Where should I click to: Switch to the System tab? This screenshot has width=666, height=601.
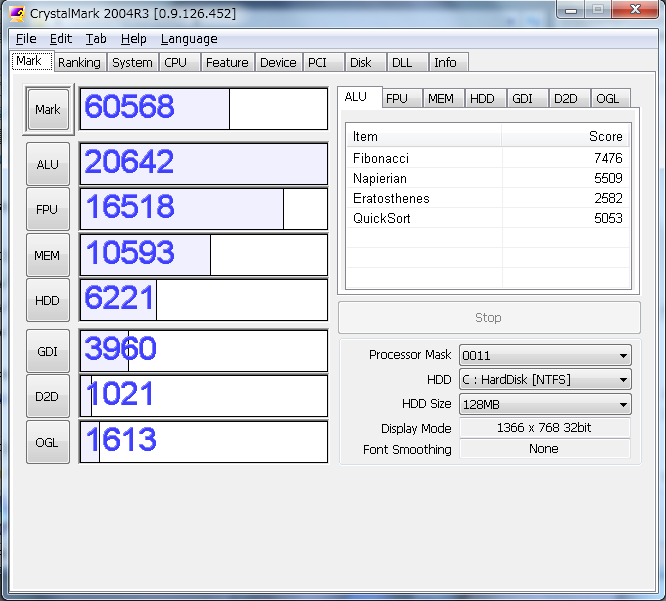[x=132, y=62]
